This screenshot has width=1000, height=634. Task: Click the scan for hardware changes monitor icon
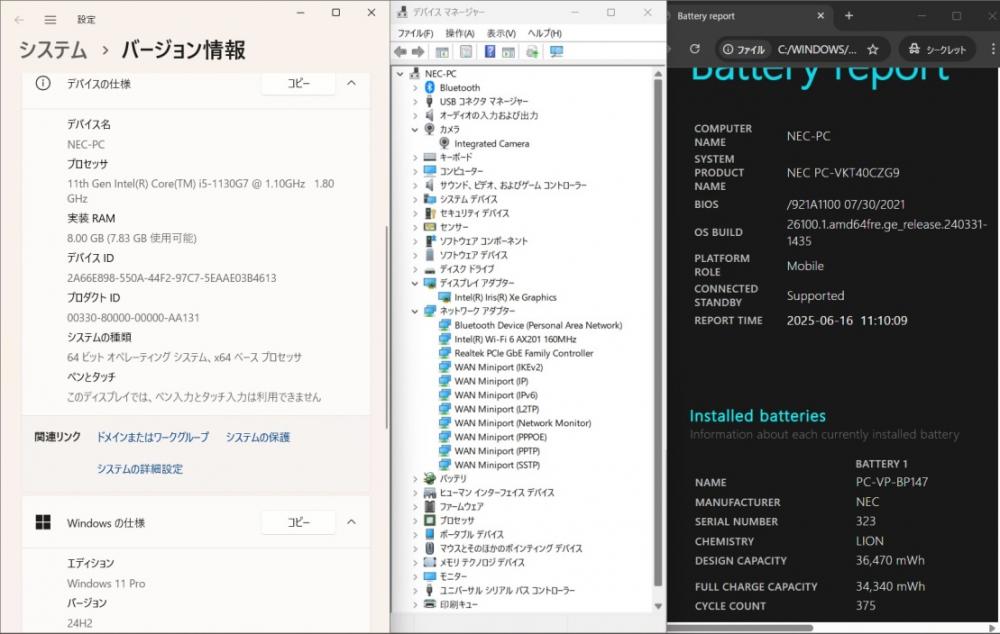click(557, 52)
